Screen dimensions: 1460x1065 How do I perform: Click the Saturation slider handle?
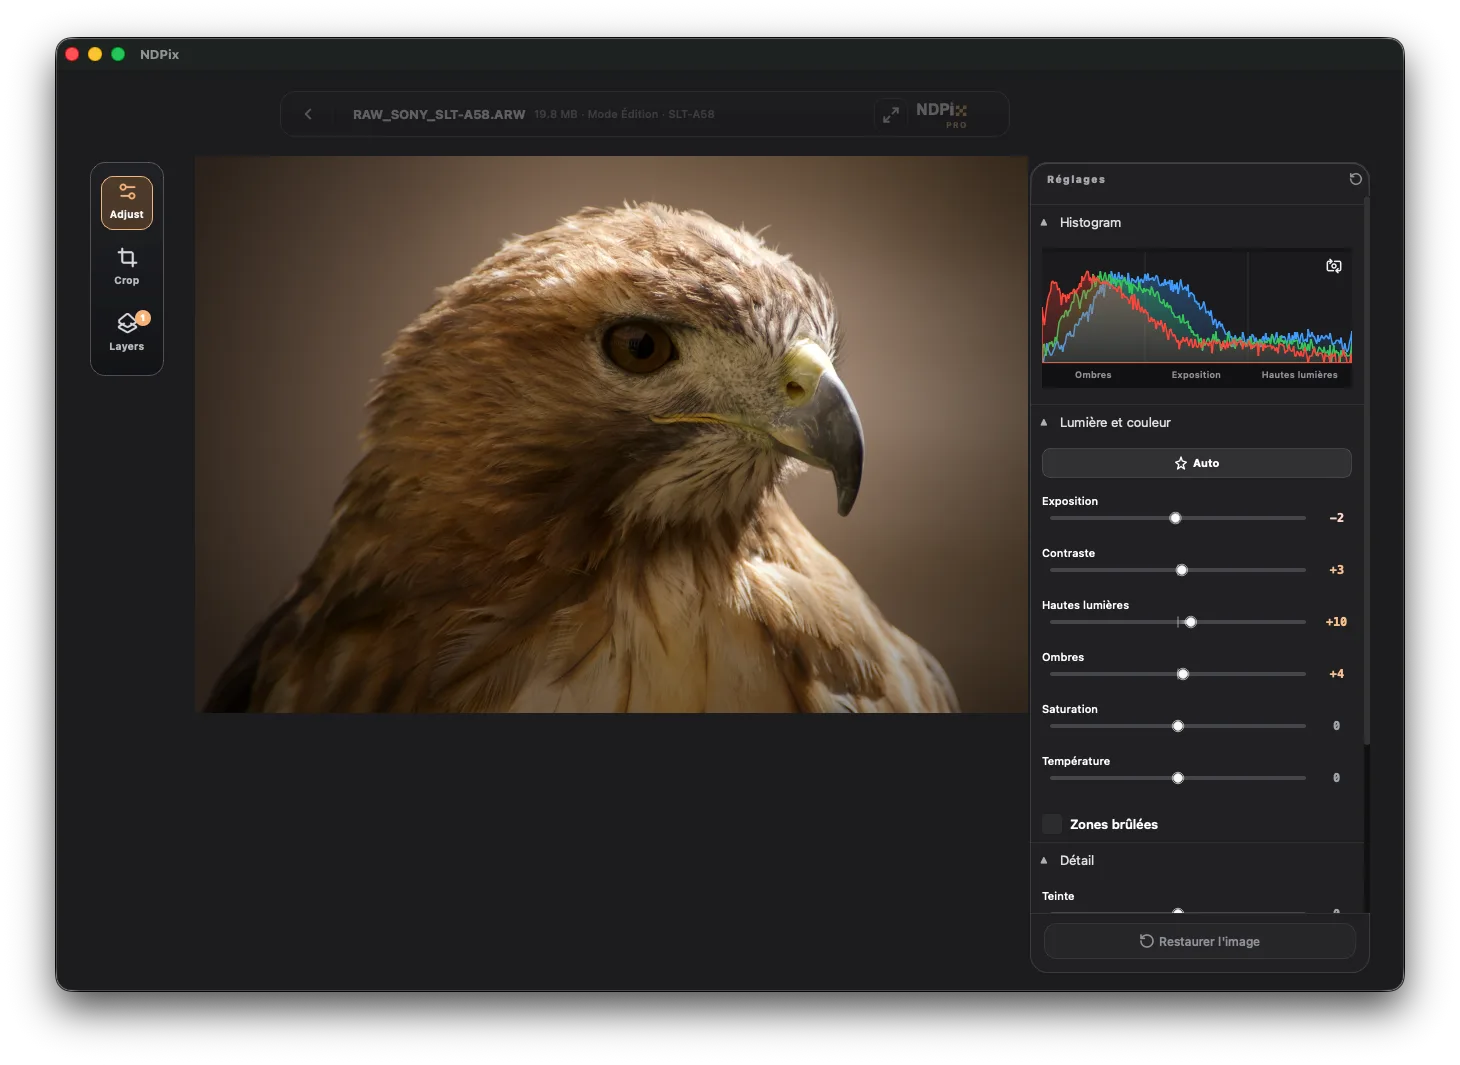(x=1178, y=726)
